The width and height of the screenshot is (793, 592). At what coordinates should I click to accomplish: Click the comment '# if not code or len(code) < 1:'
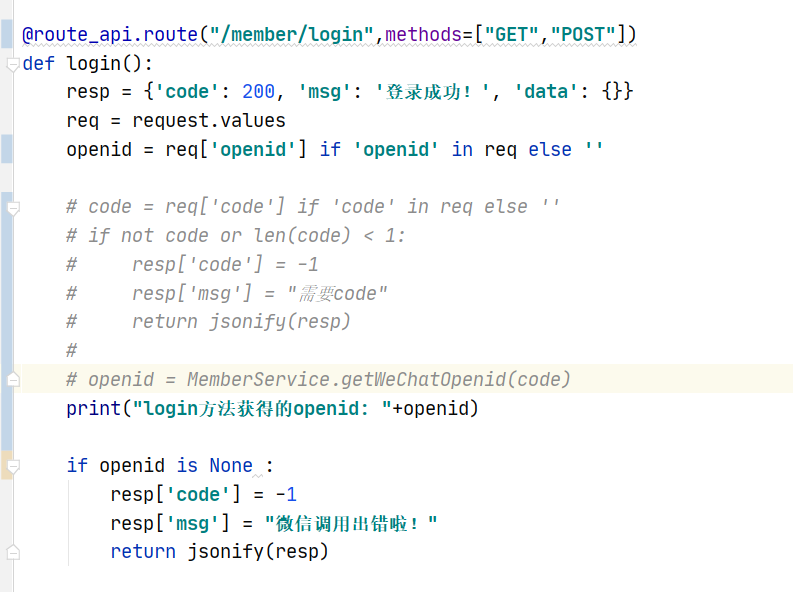pyautogui.click(x=236, y=236)
